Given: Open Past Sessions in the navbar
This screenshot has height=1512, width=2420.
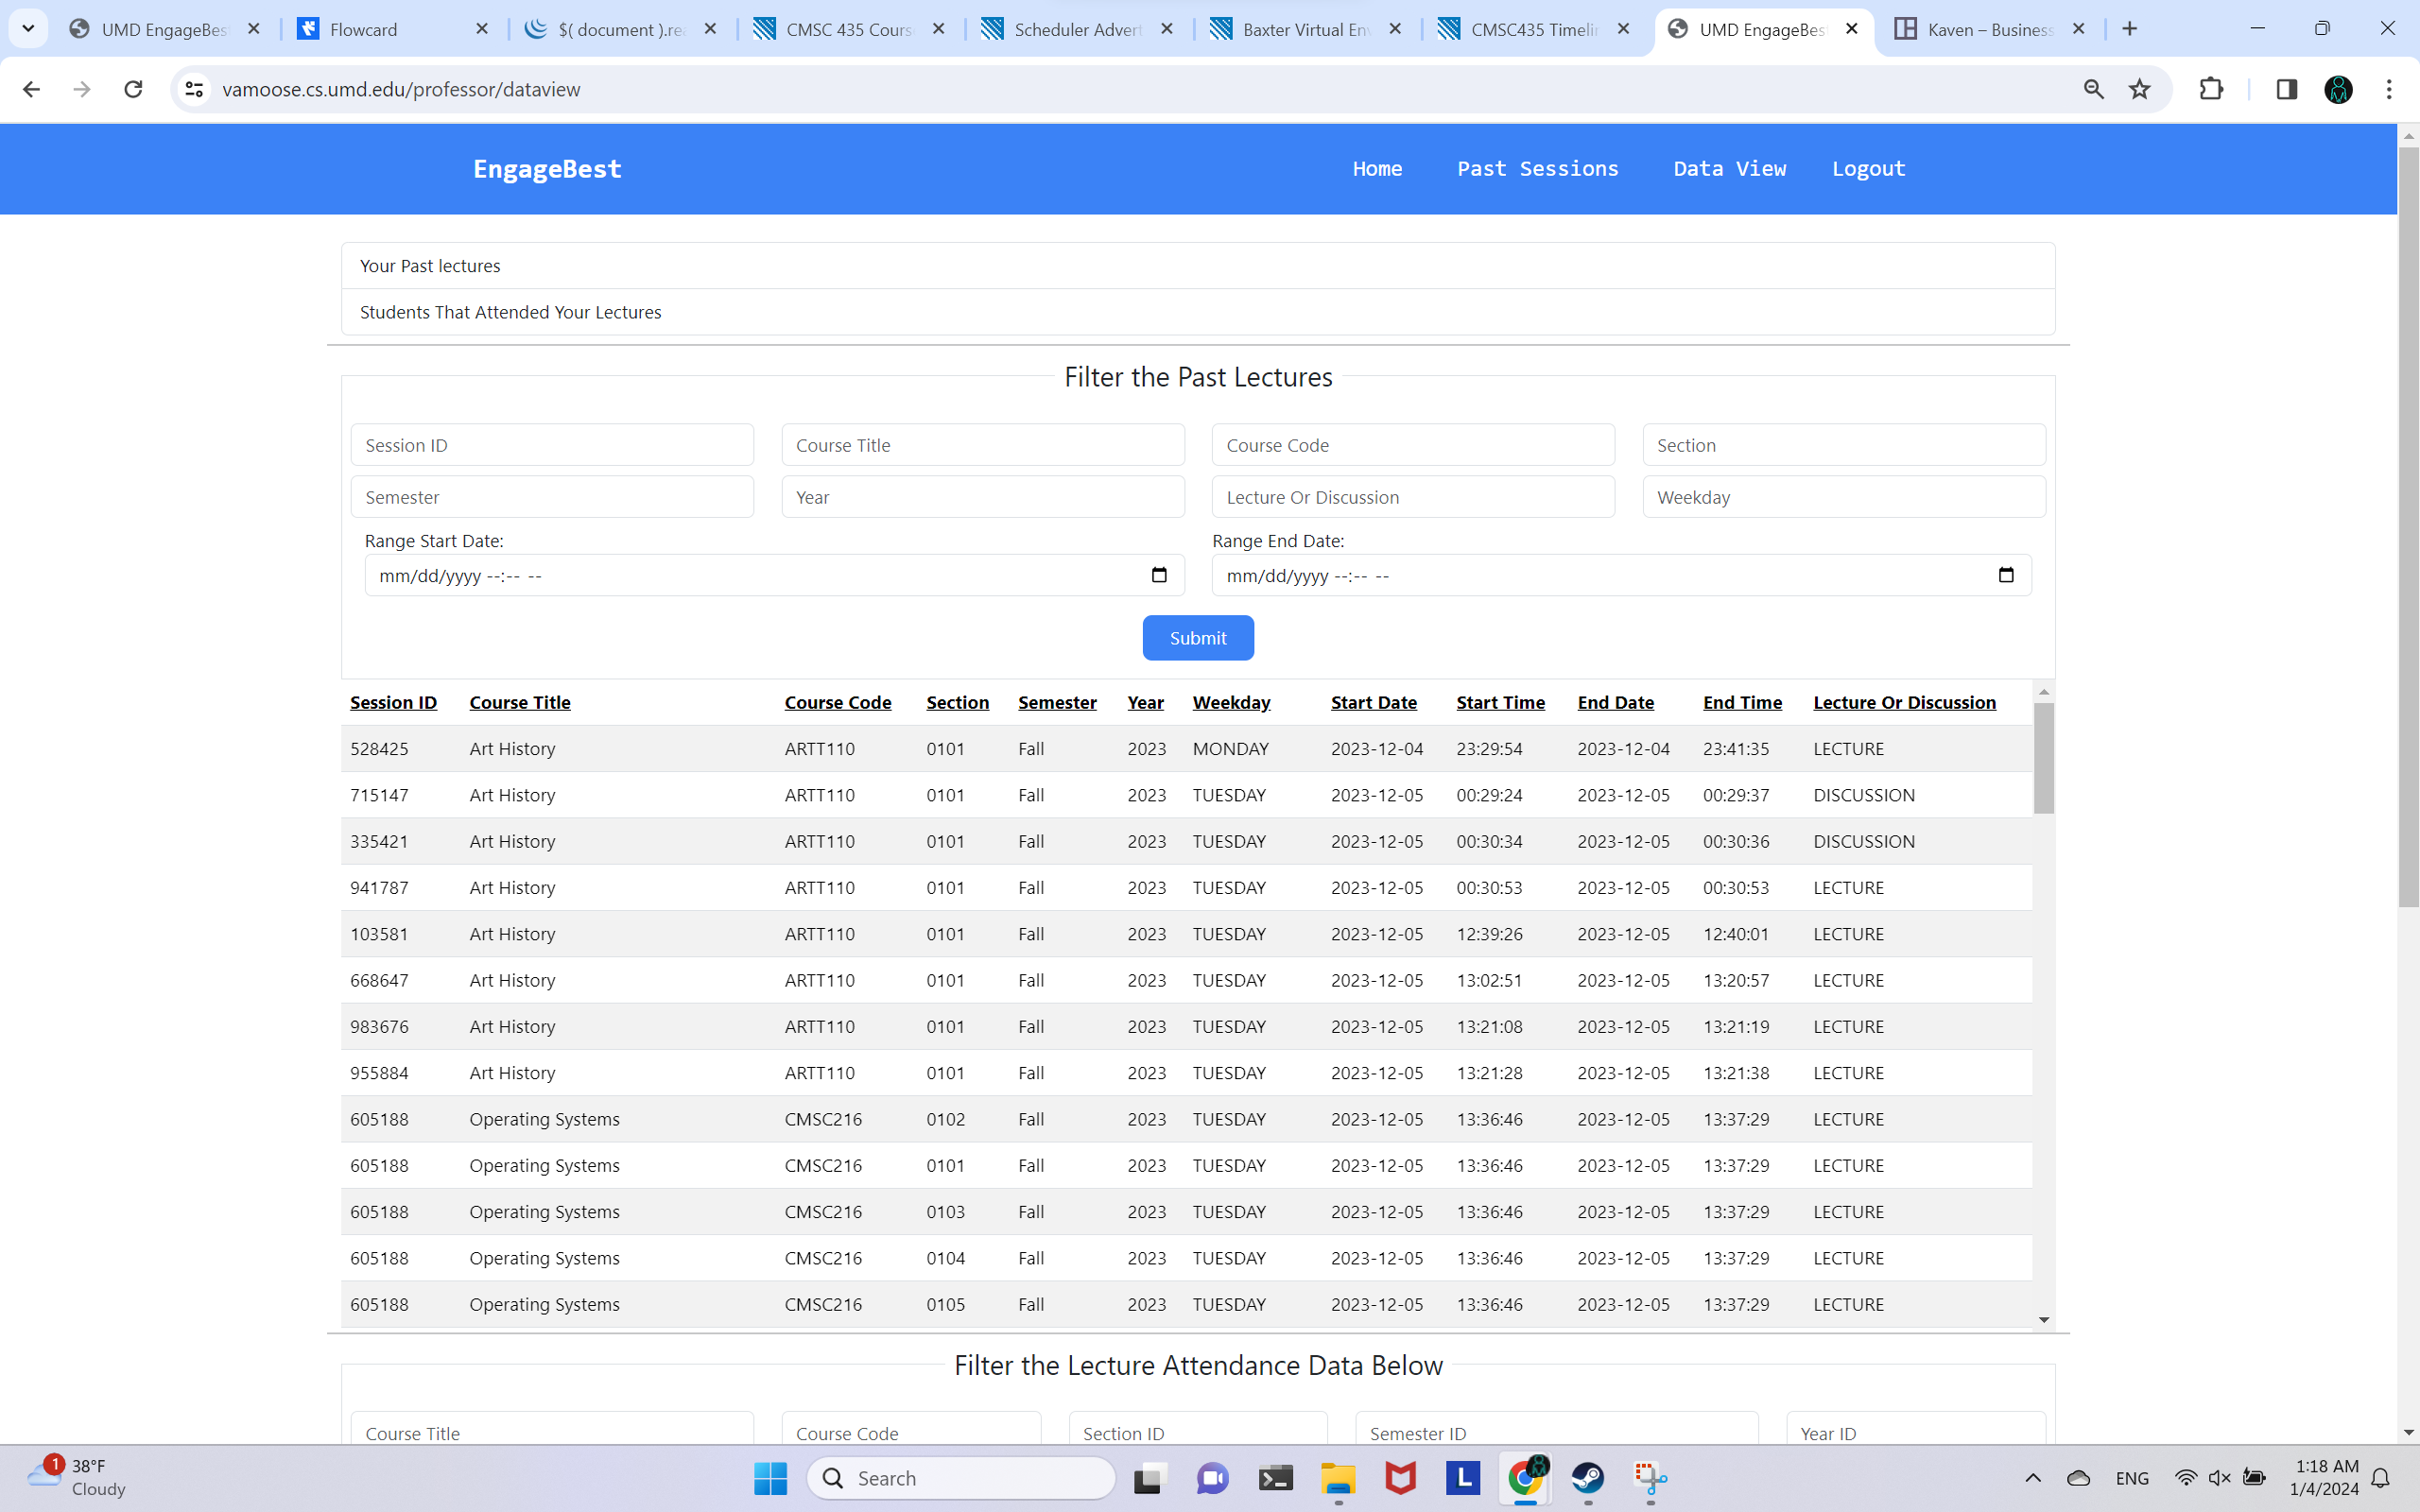Looking at the screenshot, I should [x=1537, y=168].
